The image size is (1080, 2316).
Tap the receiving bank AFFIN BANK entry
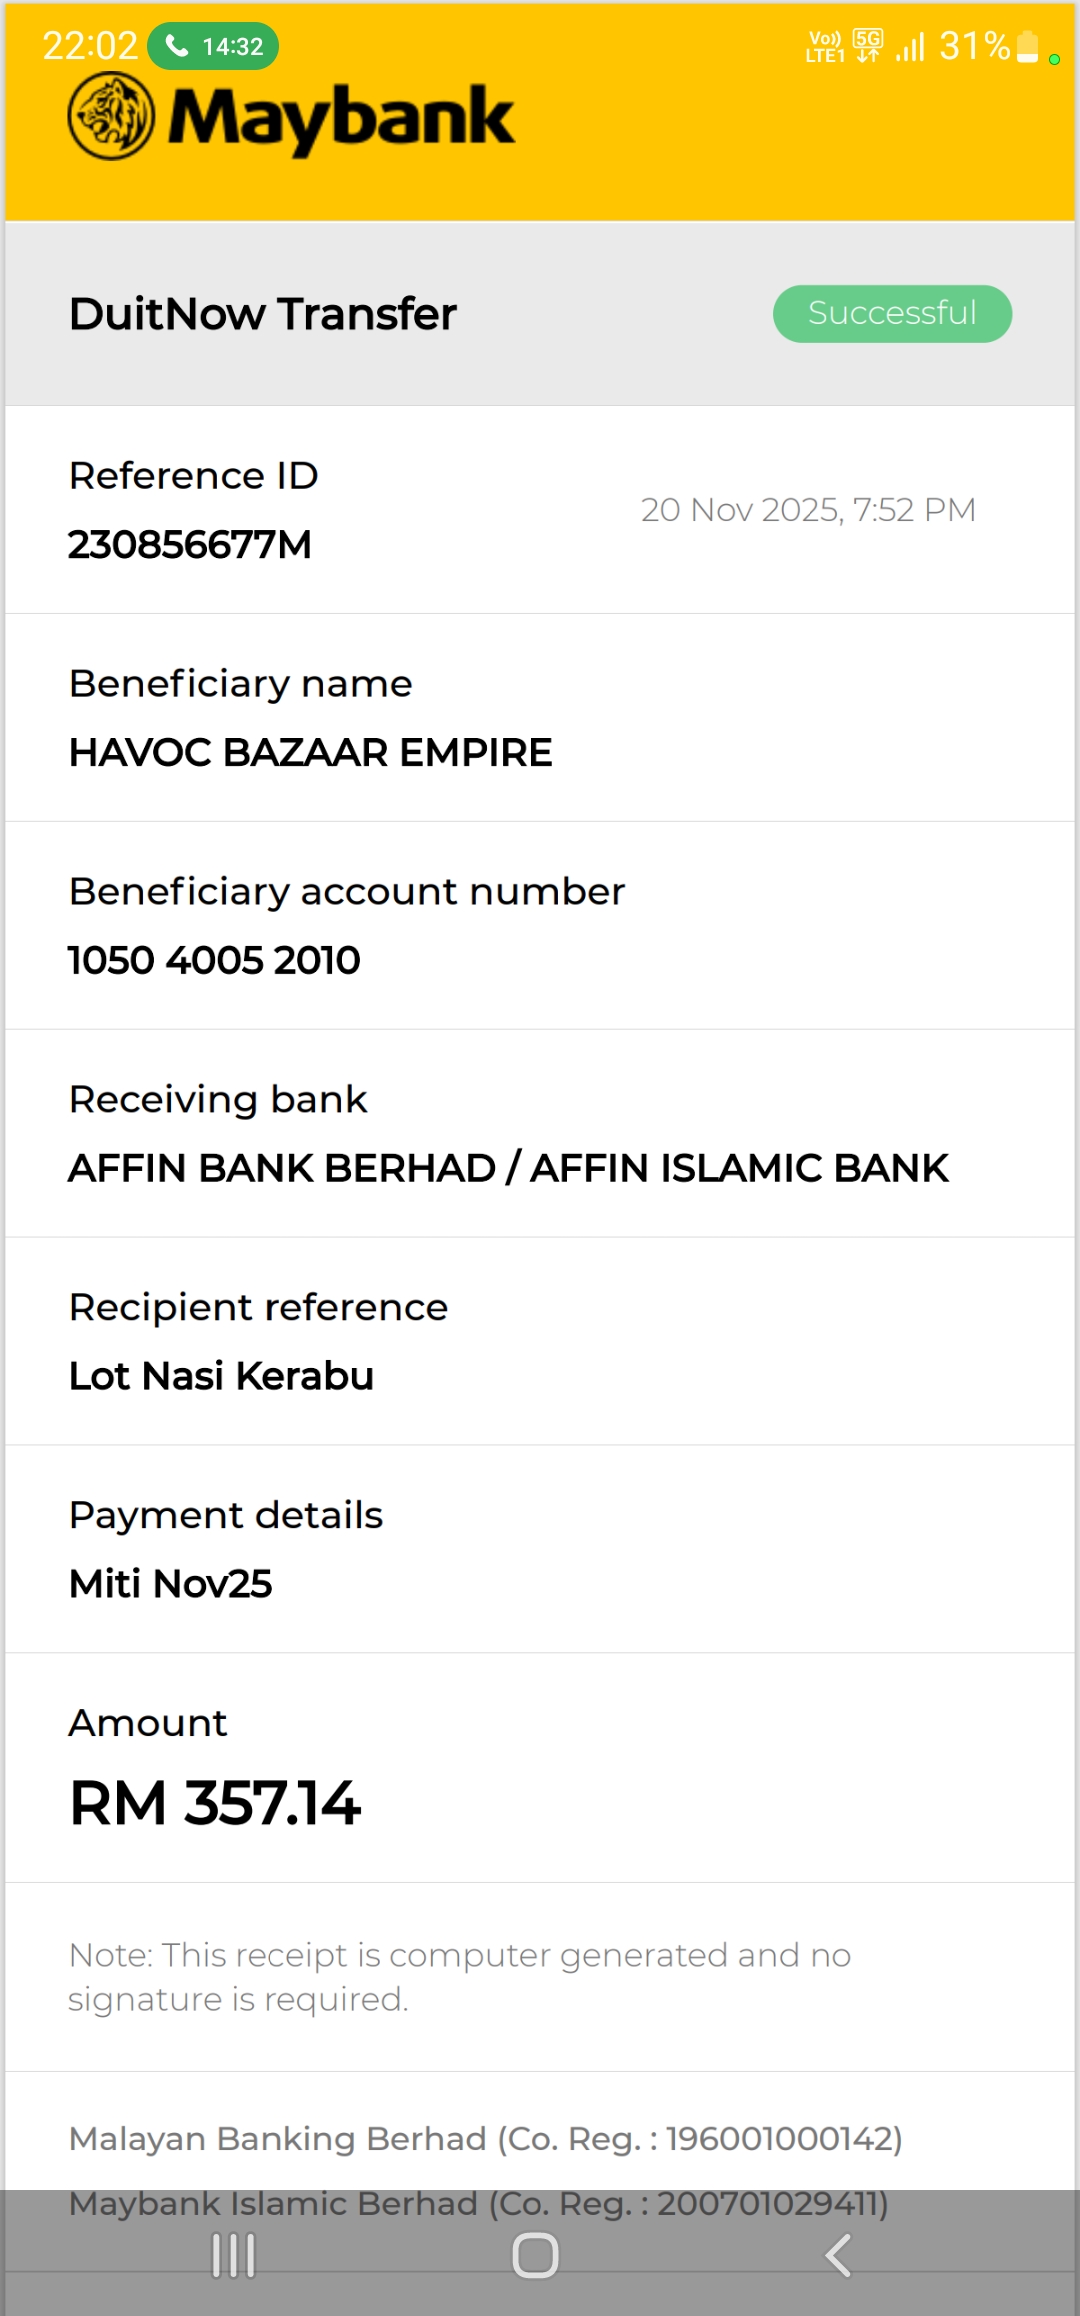coord(508,1168)
